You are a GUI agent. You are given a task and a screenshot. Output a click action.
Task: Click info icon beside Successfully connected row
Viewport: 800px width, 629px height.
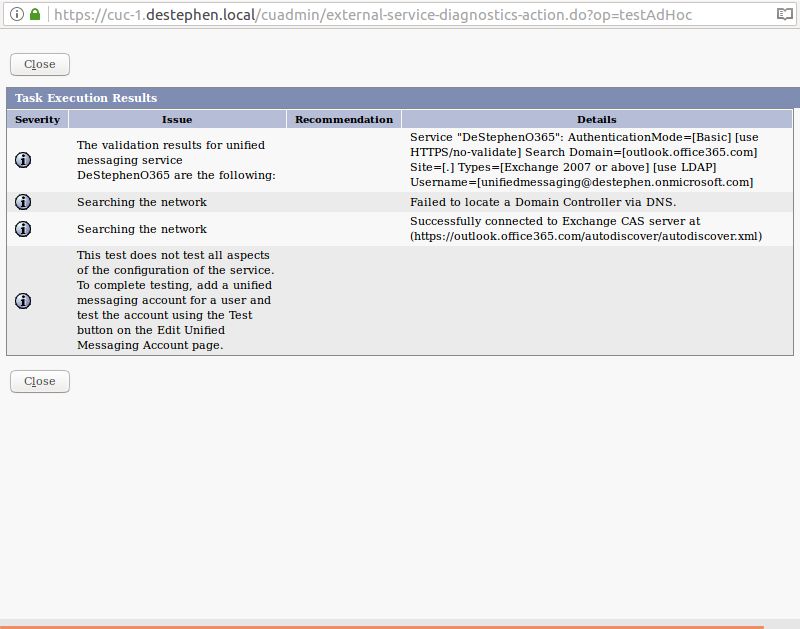23,229
